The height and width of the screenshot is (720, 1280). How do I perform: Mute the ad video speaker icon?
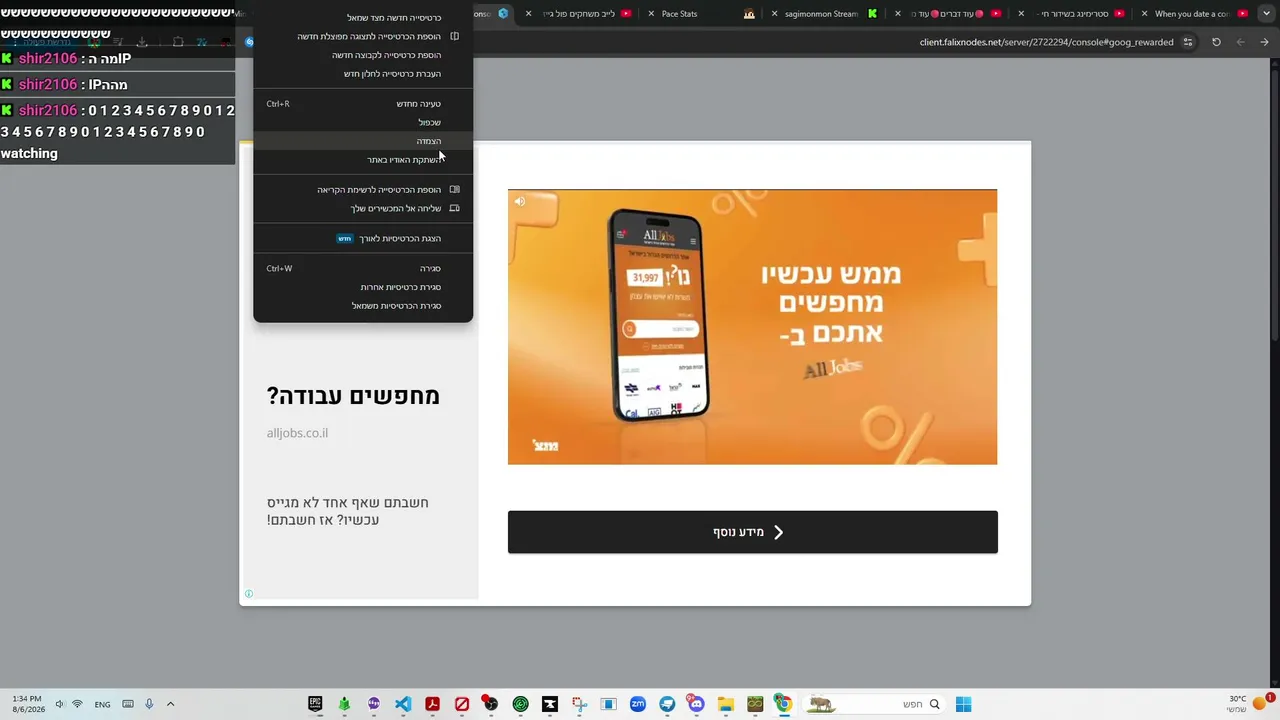(520, 201)
